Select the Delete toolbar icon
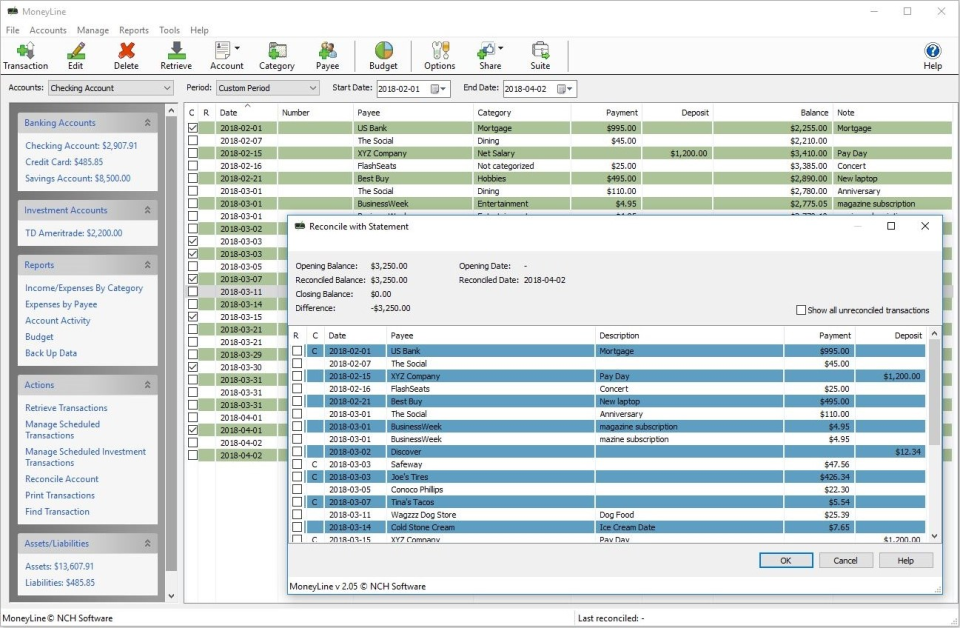 pyautogui.click(x=126, y=54)
